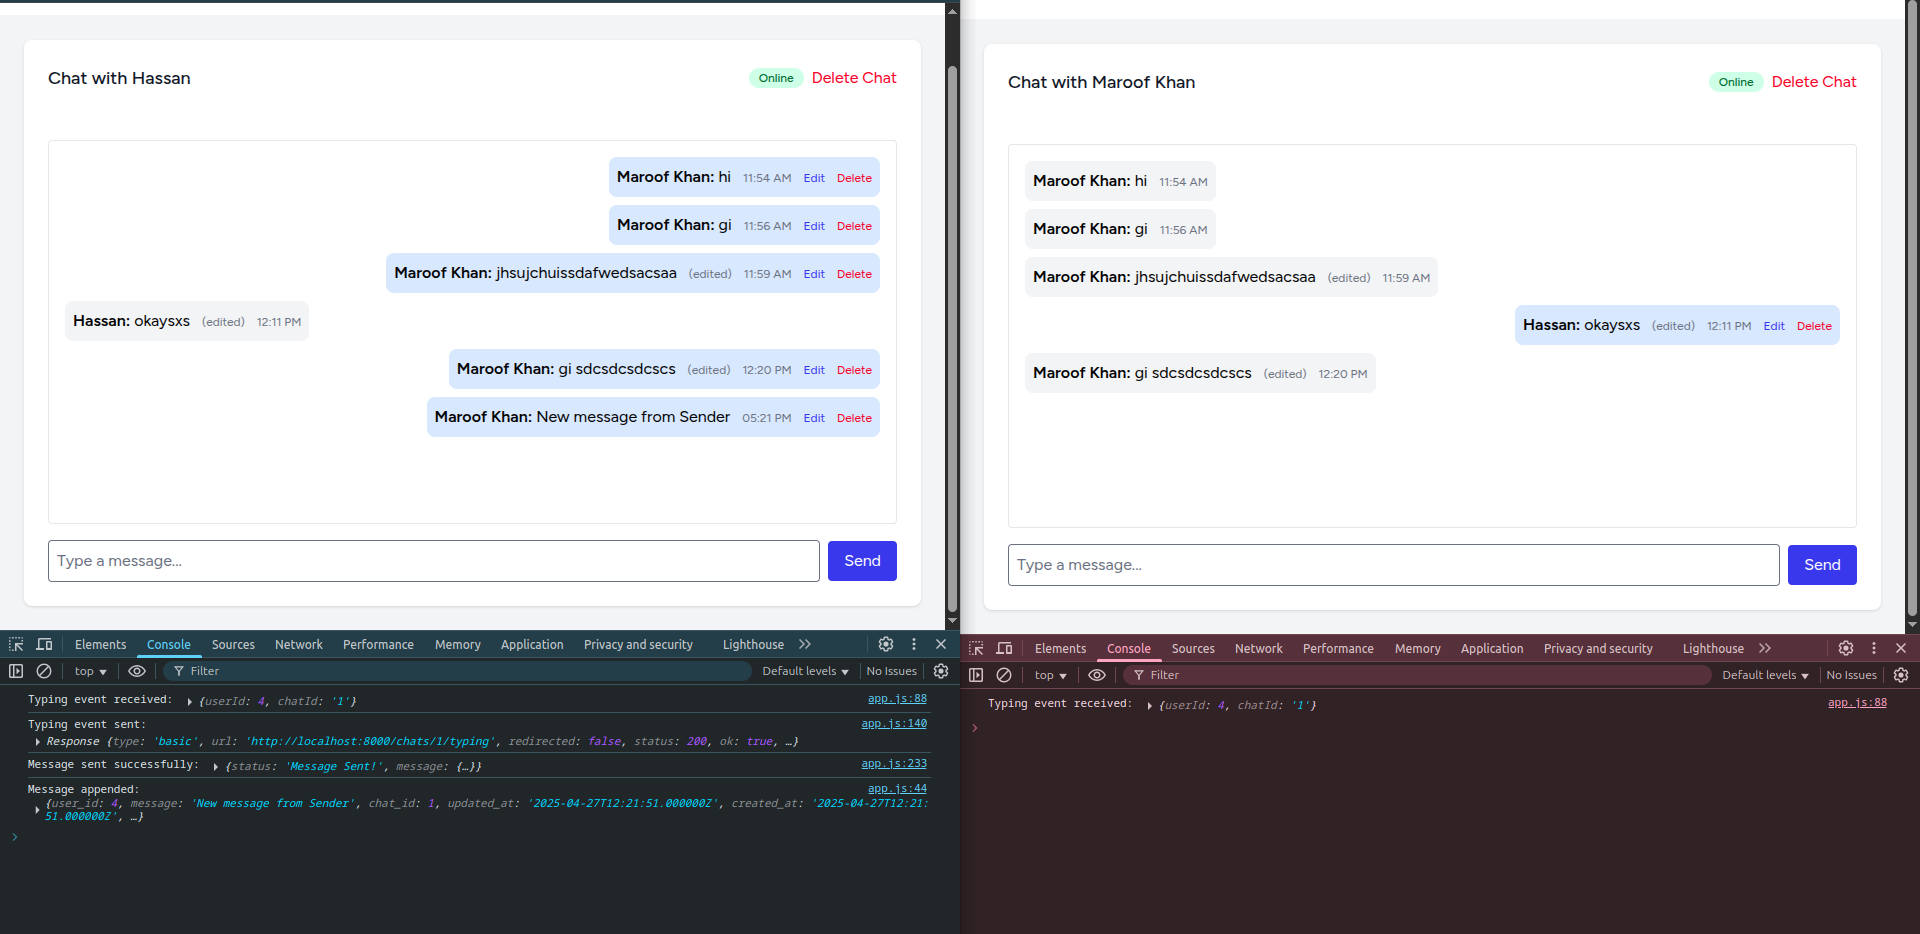Open the three-dot menu in right DevTools
Viewport: 1920px width, 934px height.
[x=1874, y=649]
